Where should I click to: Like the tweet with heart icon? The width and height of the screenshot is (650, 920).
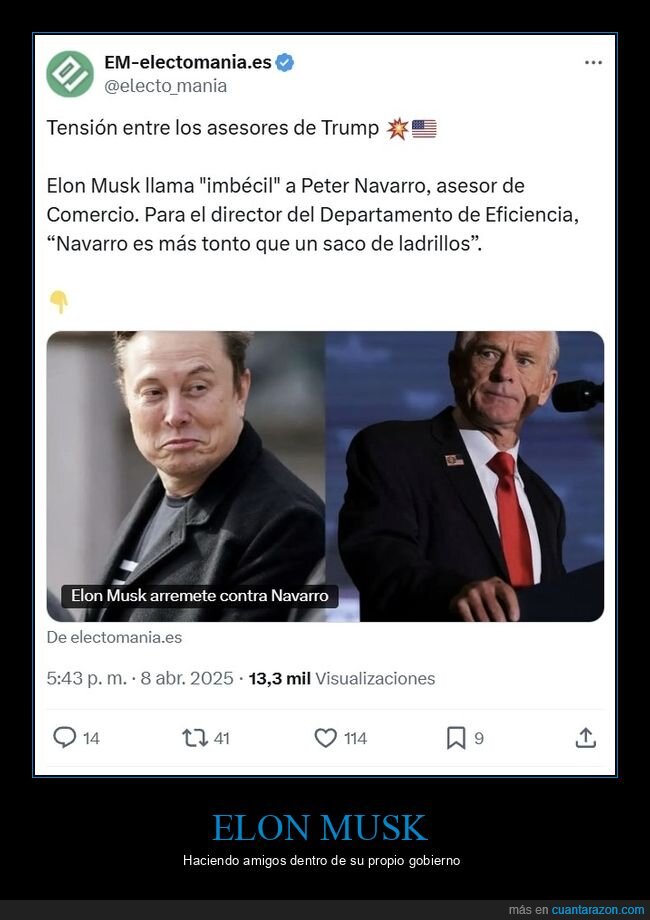coord(326,738)
